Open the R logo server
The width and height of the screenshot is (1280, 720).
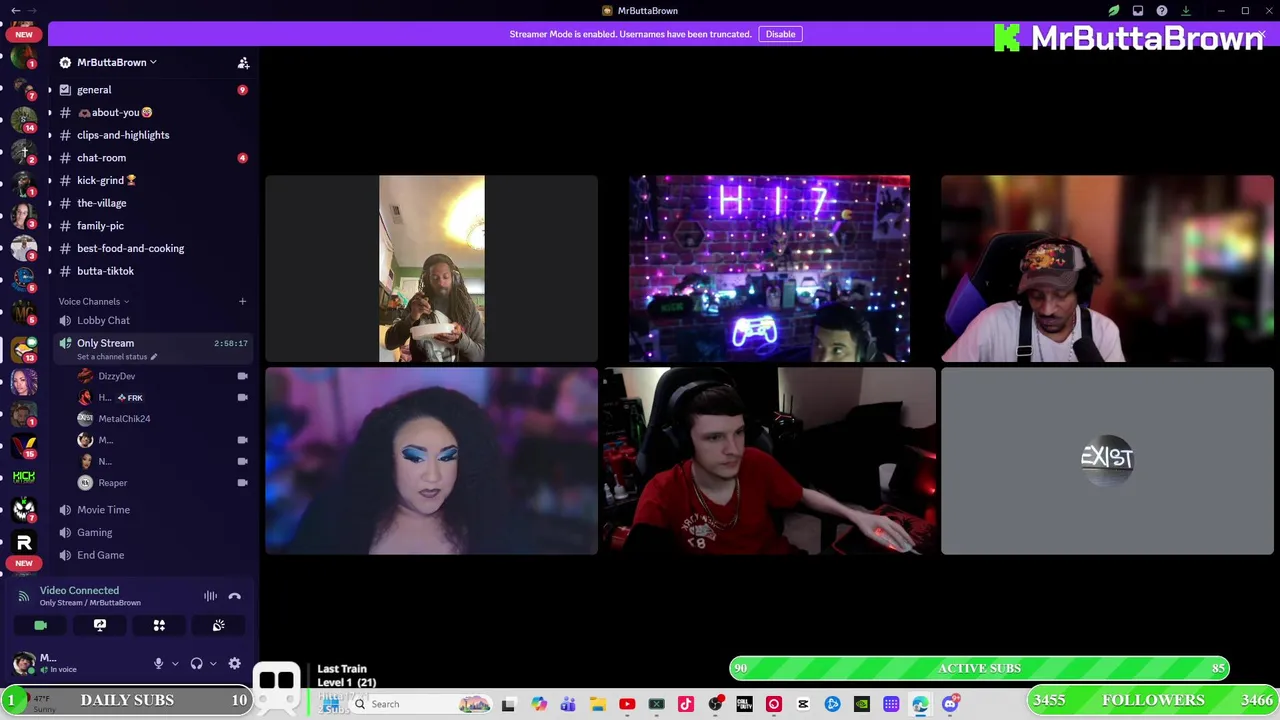(x=24, y=542)
